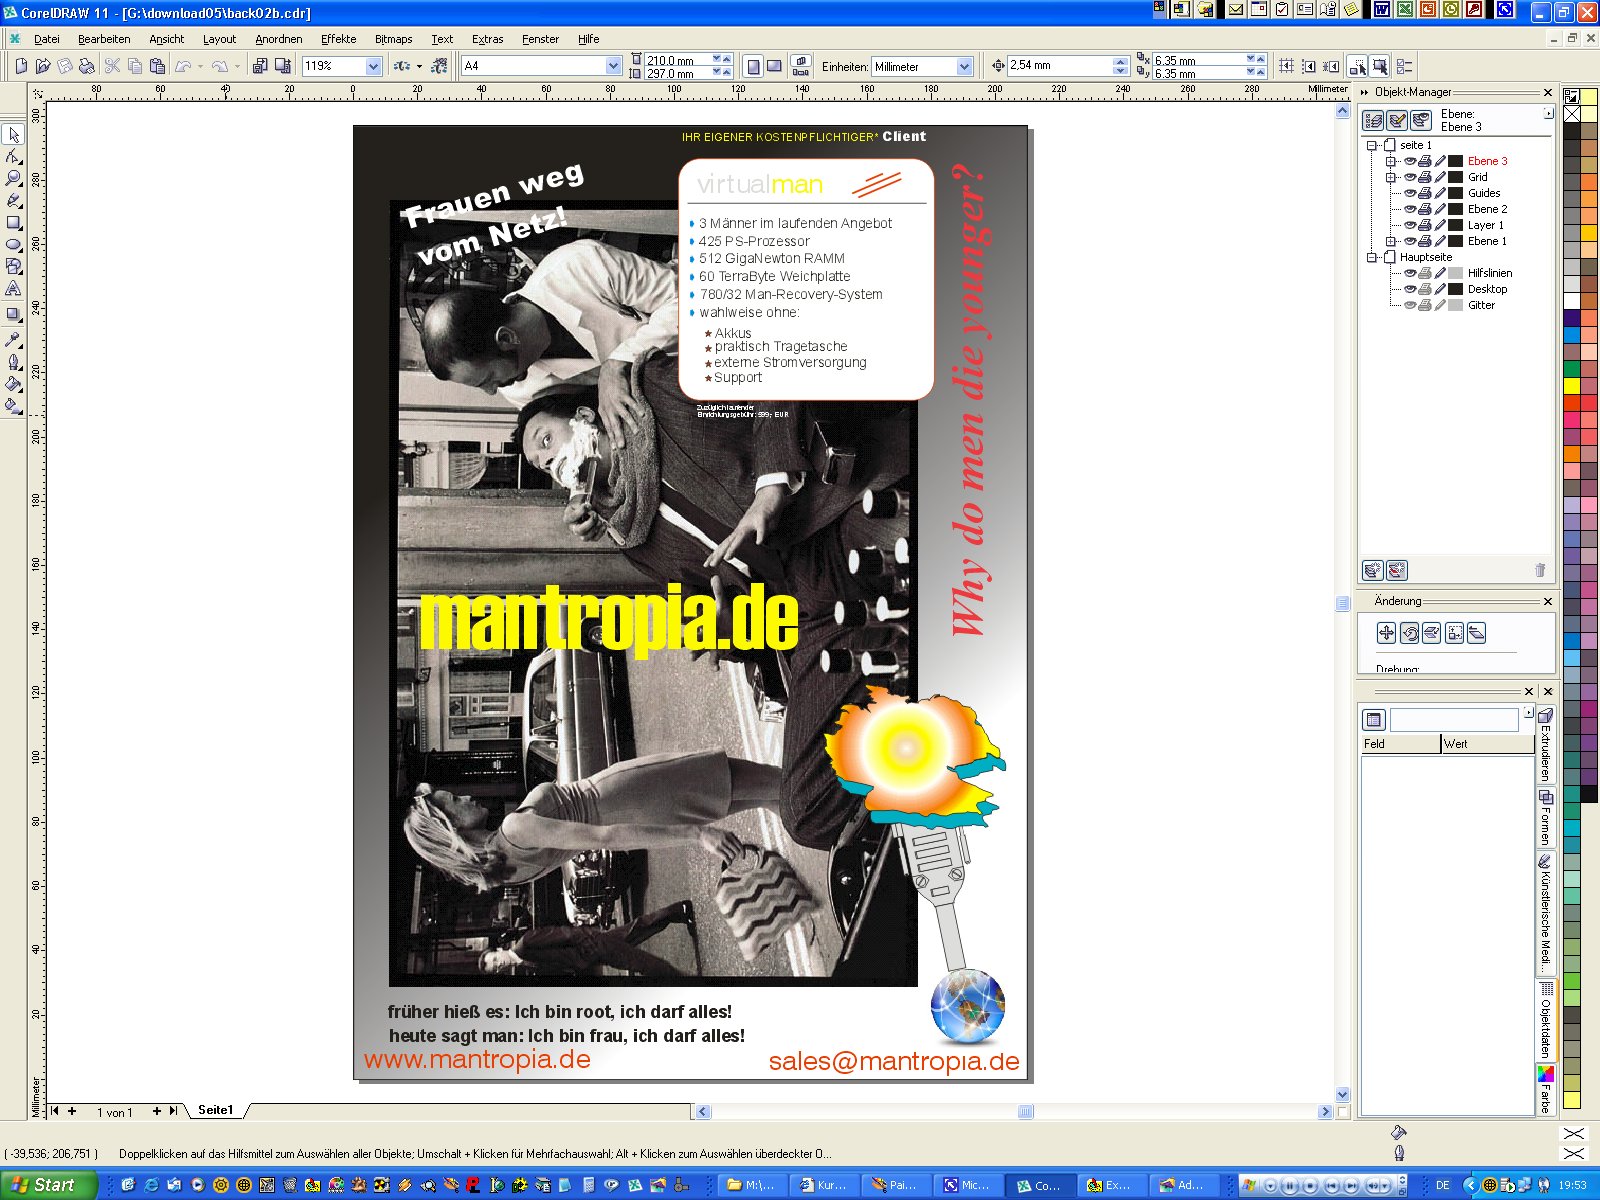Click the Position icon in Änderung panel
The height and width of the screenshot is (1200, 1600).
coord(1386,632)
